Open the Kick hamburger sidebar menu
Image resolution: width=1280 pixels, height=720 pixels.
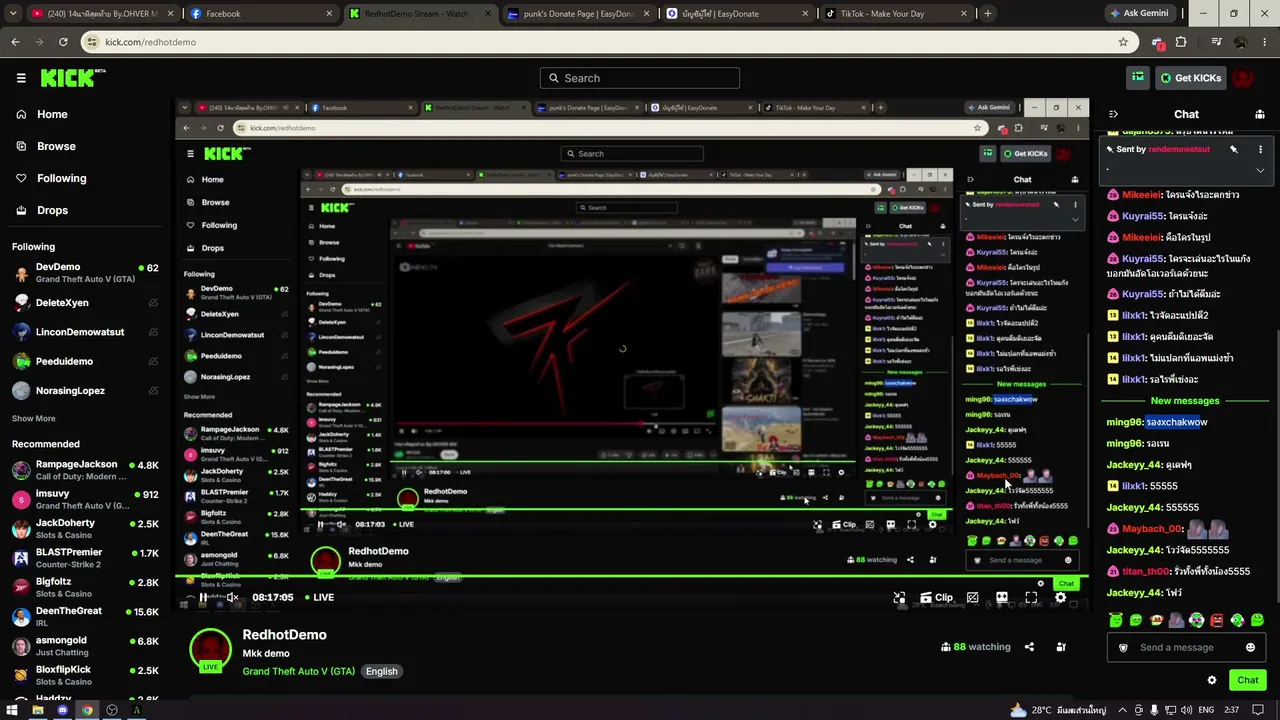[x=21, y=78]
